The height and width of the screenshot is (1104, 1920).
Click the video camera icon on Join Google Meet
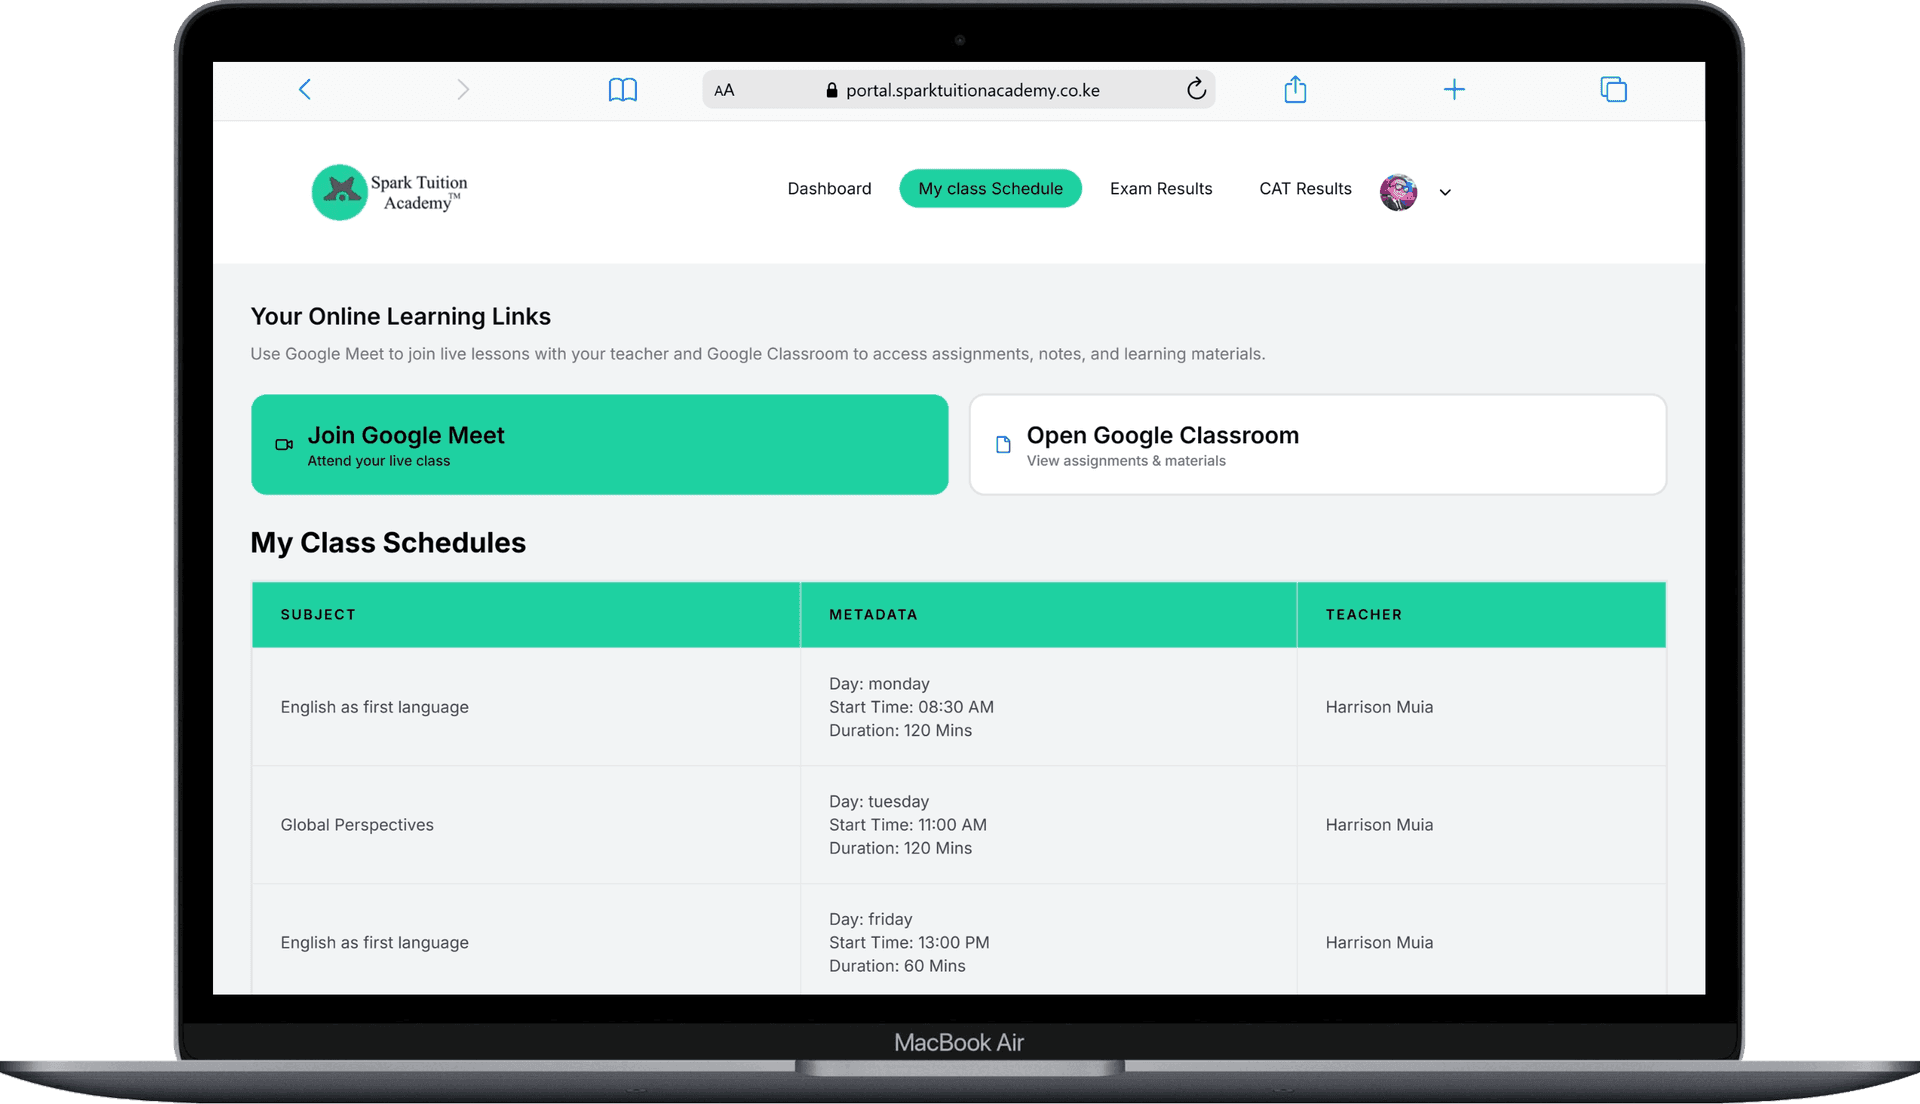click(284, 445)
